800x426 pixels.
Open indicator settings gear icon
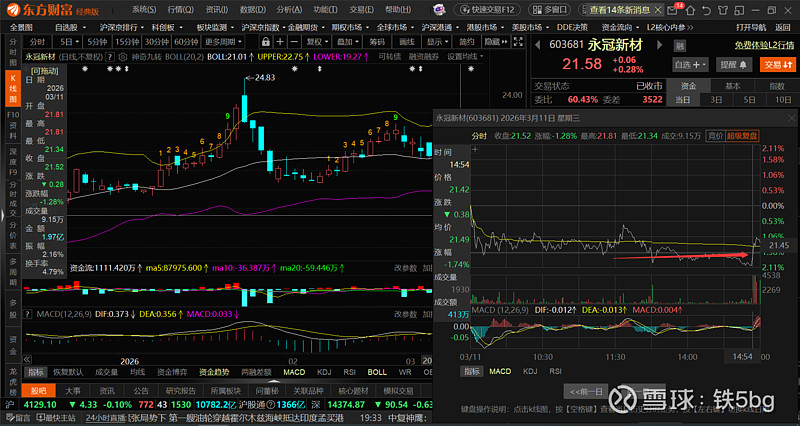coord(122,57)
